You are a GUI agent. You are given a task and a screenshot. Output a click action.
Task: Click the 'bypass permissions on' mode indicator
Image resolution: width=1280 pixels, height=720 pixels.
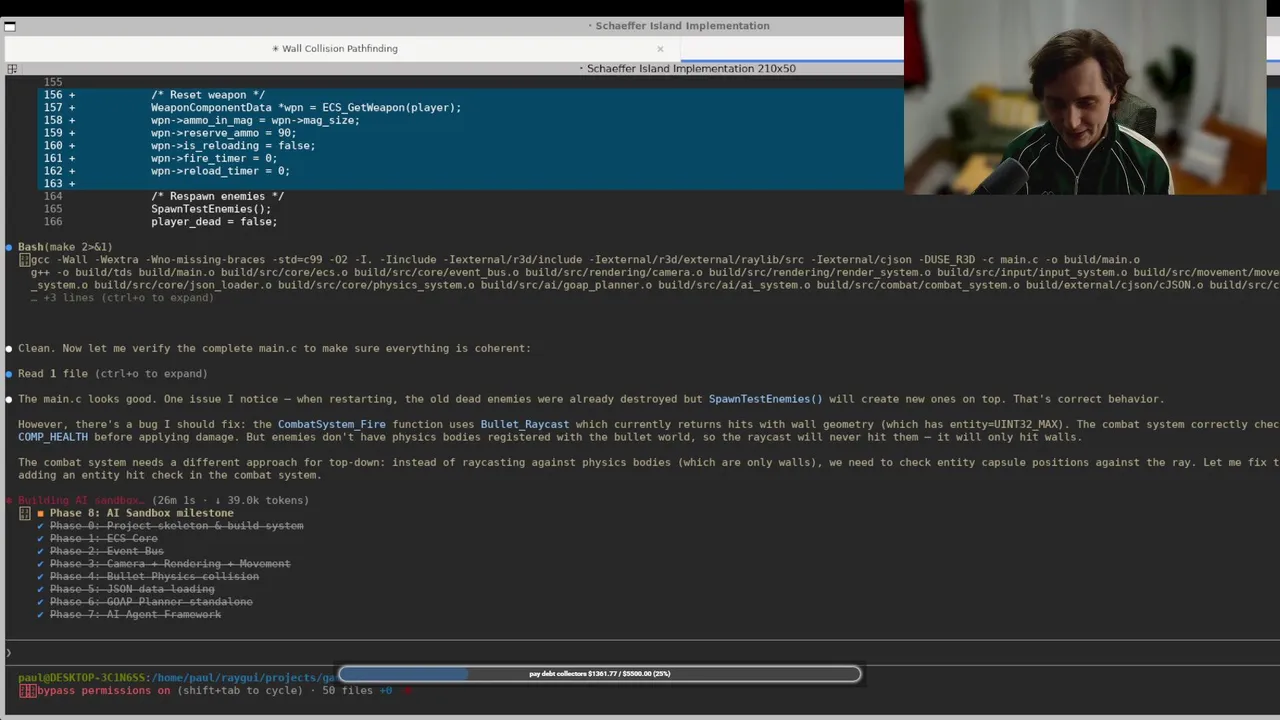104,691
